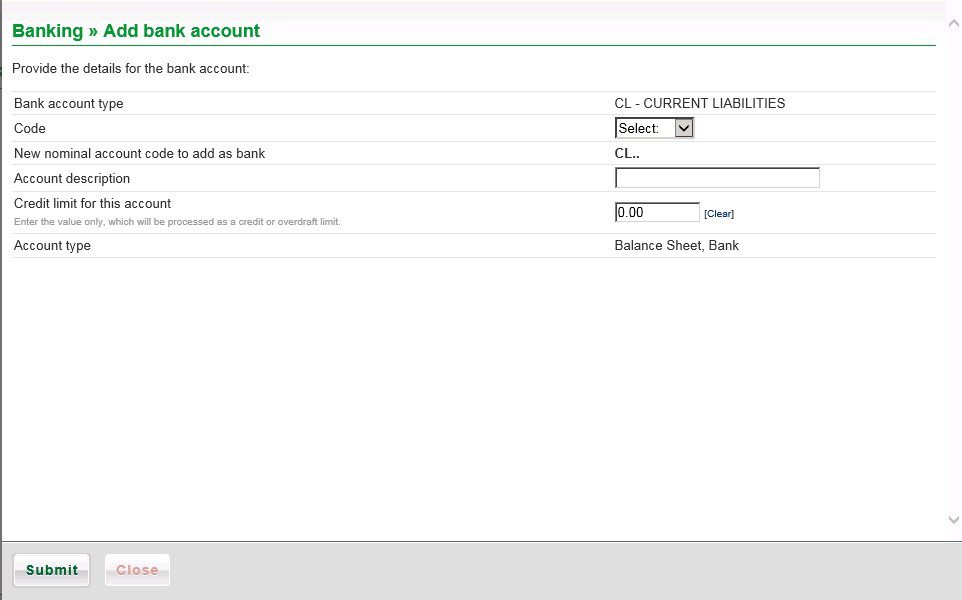Click the Balance Sheet, Bank label
962x600 pixels.
(x=676, y=245)
